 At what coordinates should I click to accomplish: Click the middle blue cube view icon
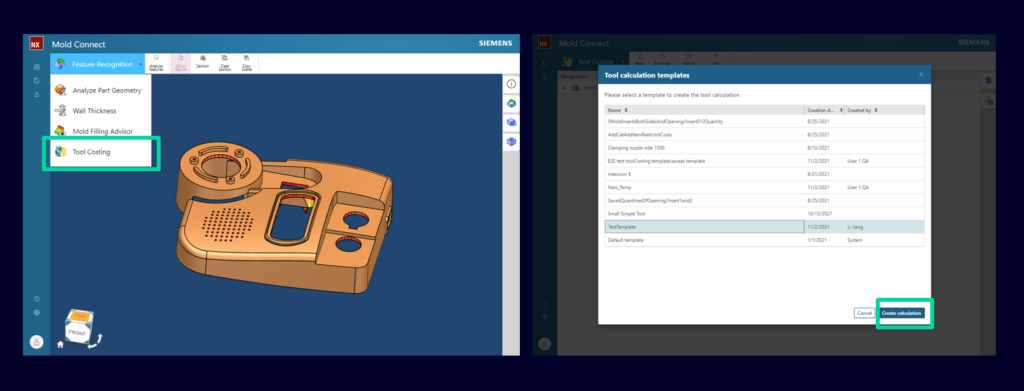point(511,122)
